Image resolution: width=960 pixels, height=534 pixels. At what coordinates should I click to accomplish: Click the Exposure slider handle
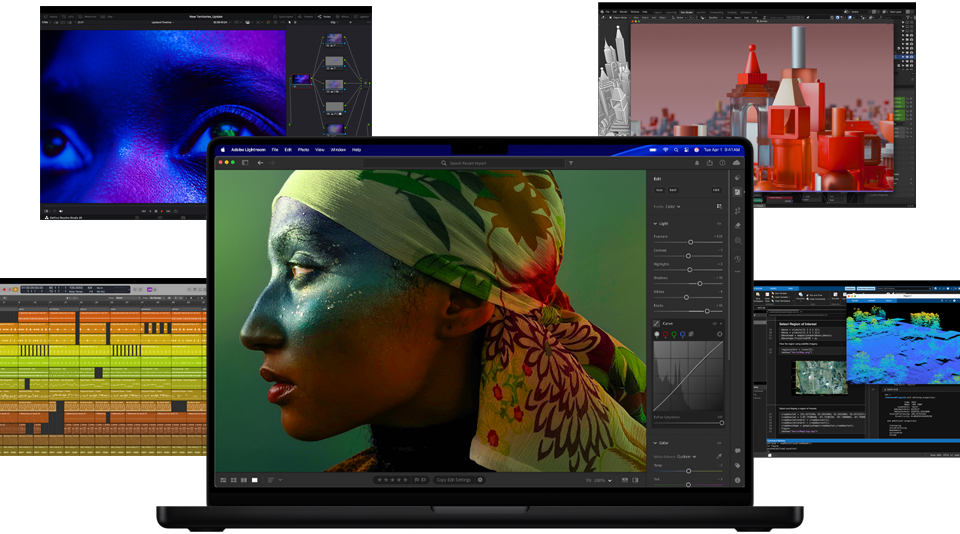click(690, 242)
